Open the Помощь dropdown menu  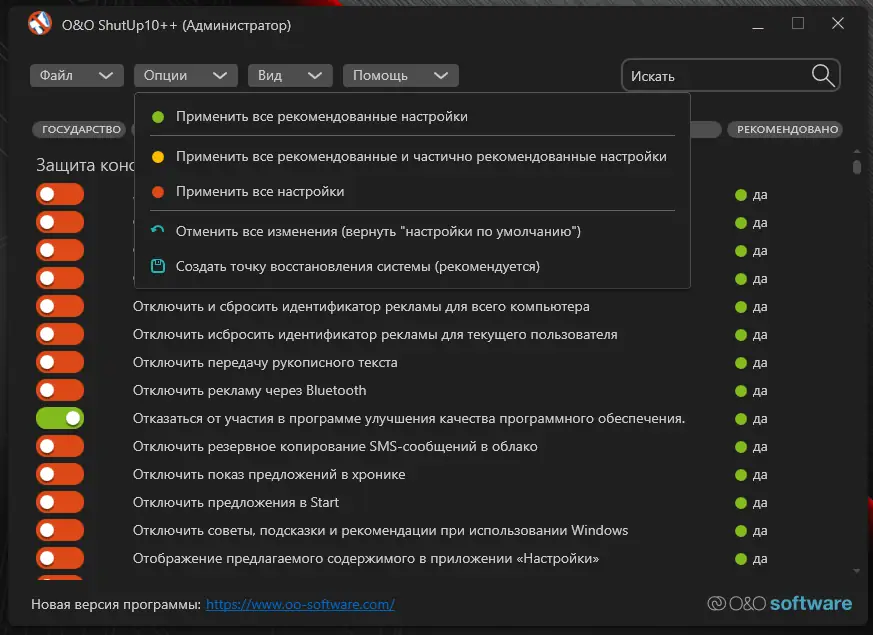(x=400, y=75)
